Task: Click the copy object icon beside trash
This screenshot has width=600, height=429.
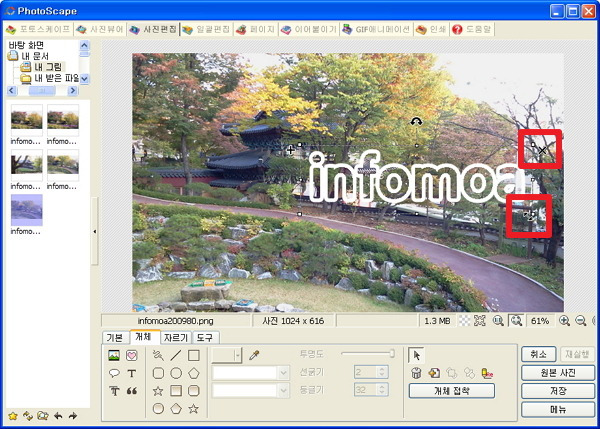Action: [434, 373]
